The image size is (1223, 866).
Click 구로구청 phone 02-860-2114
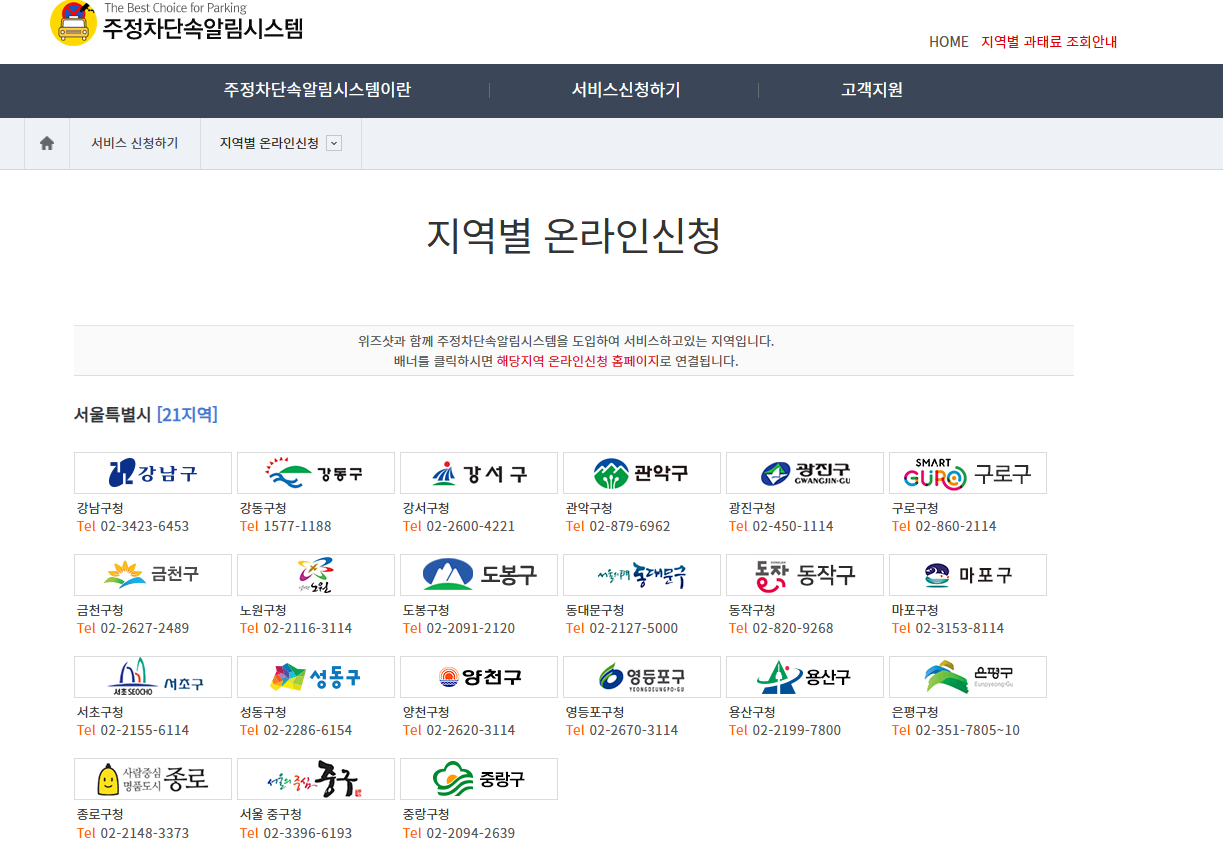coord(956,526)
